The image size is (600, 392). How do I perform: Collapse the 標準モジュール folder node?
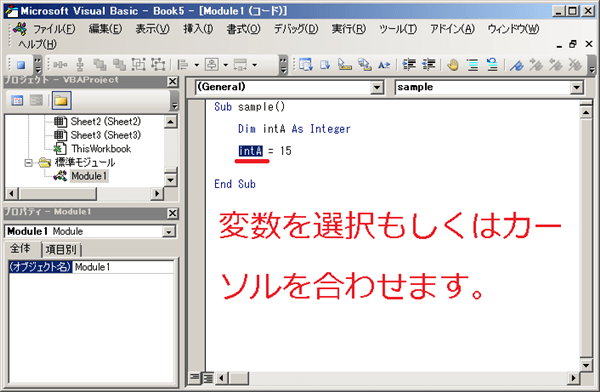28,163
